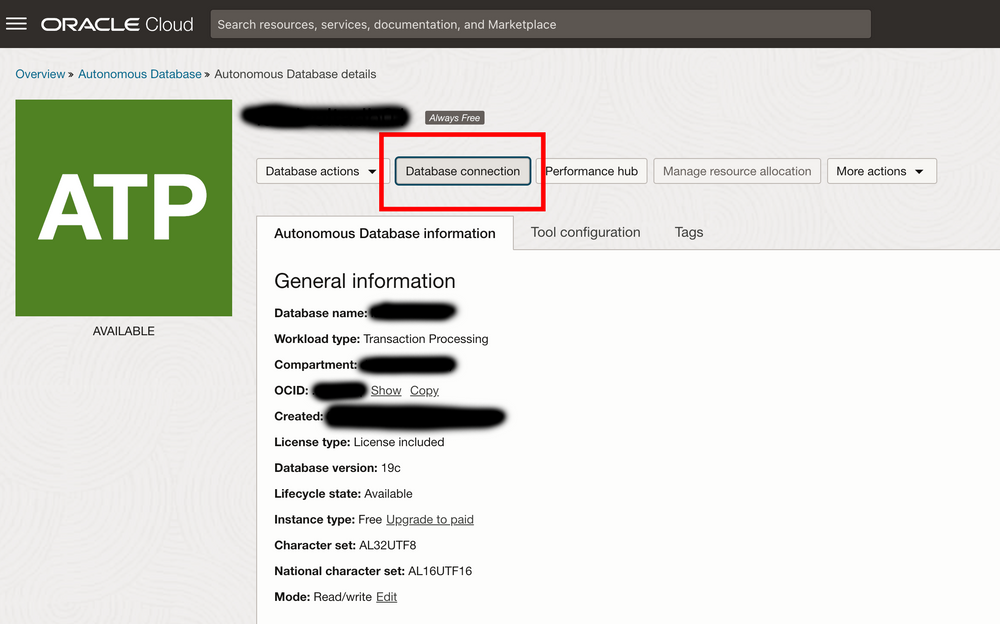Image resolution: width=1000 pixels, height=624 pixels.
Task: Edit the Read/write mode setting
Action: point(387,596)
